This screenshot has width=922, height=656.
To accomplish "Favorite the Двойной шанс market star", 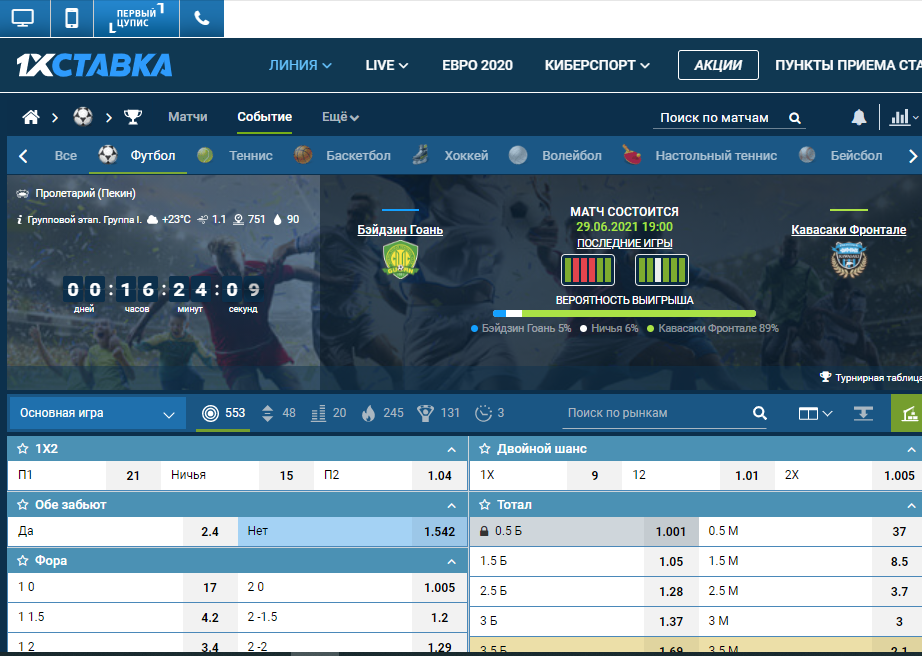I will [485, 449].
